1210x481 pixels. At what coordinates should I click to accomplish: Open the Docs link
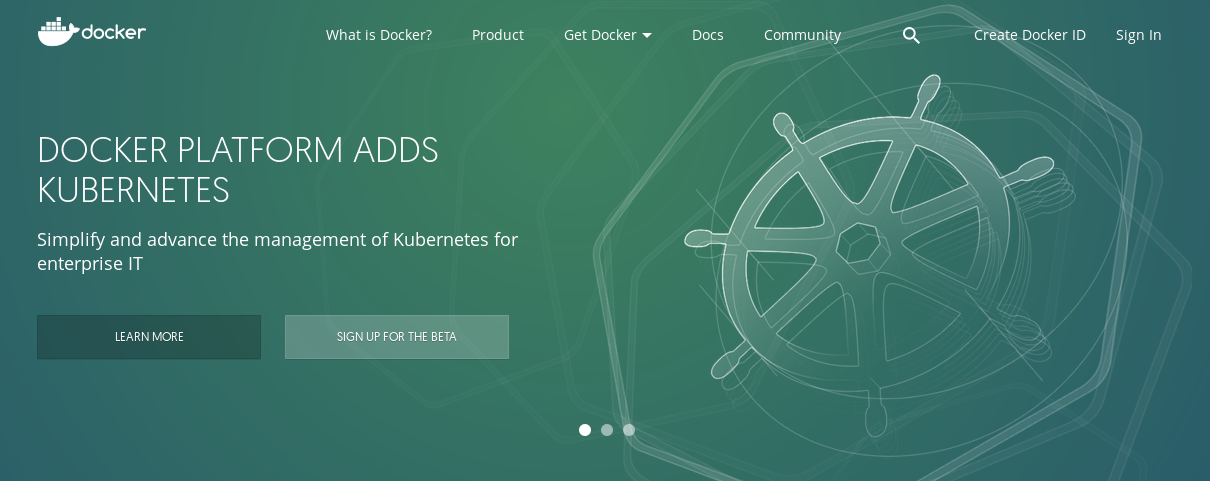(708, 35)
